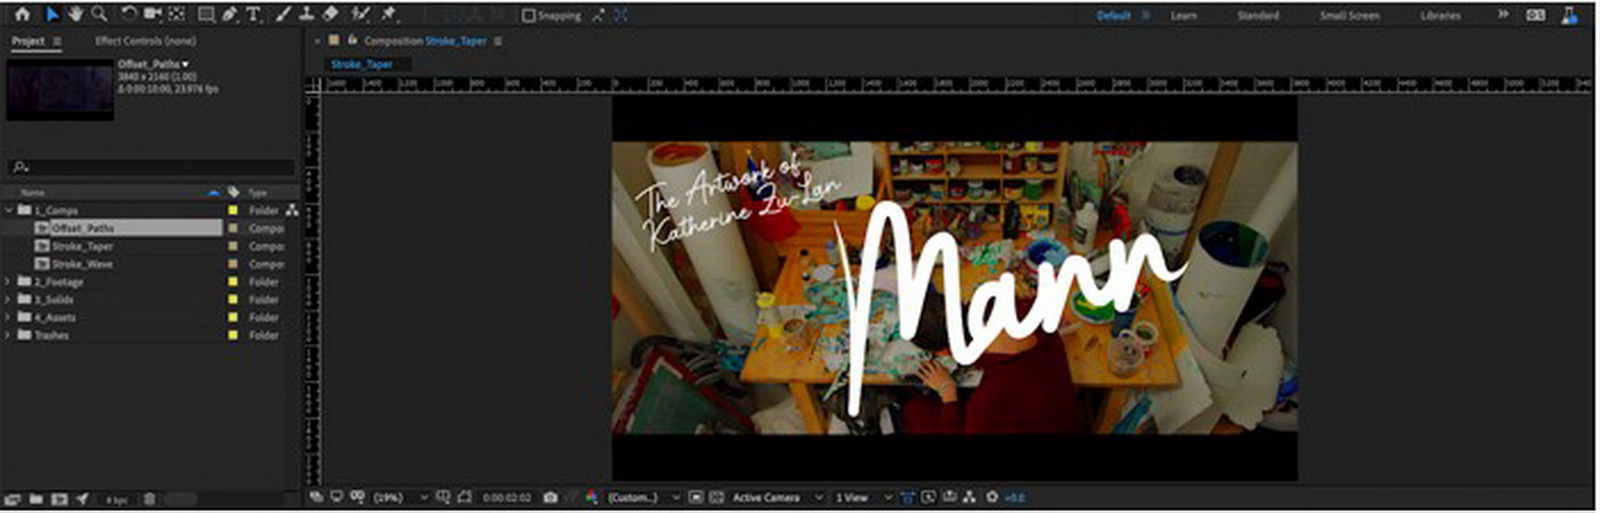Select the Hand tool

click(76, 14)
